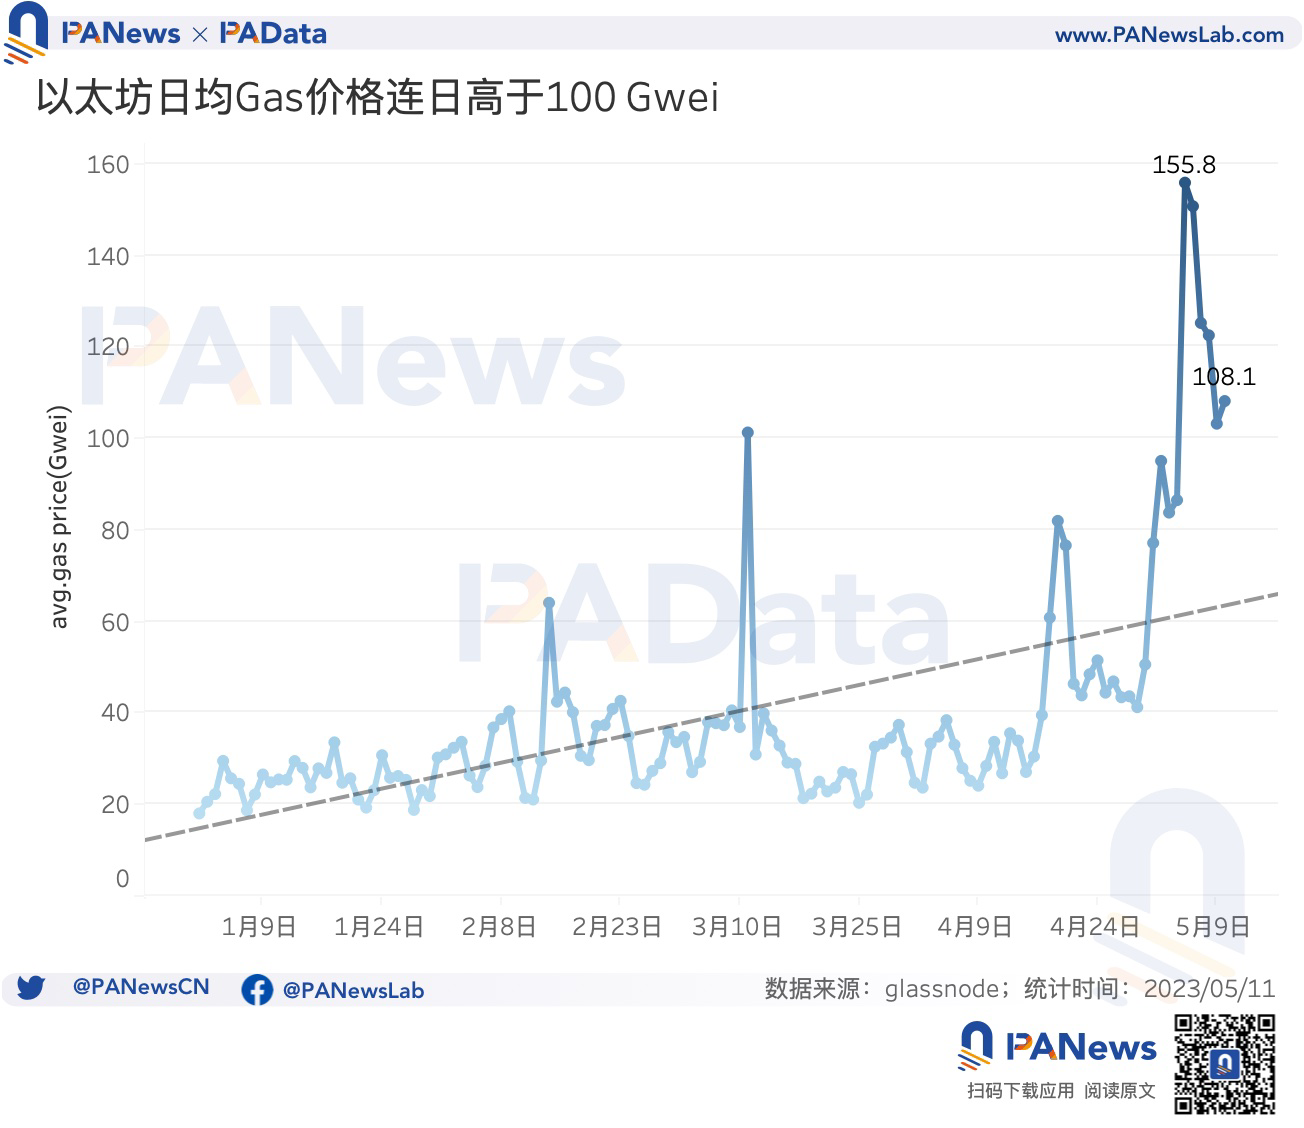Click the final data point at 108.1
Viewport: 1304px width, 1128px height.
tap(1225, 401)
